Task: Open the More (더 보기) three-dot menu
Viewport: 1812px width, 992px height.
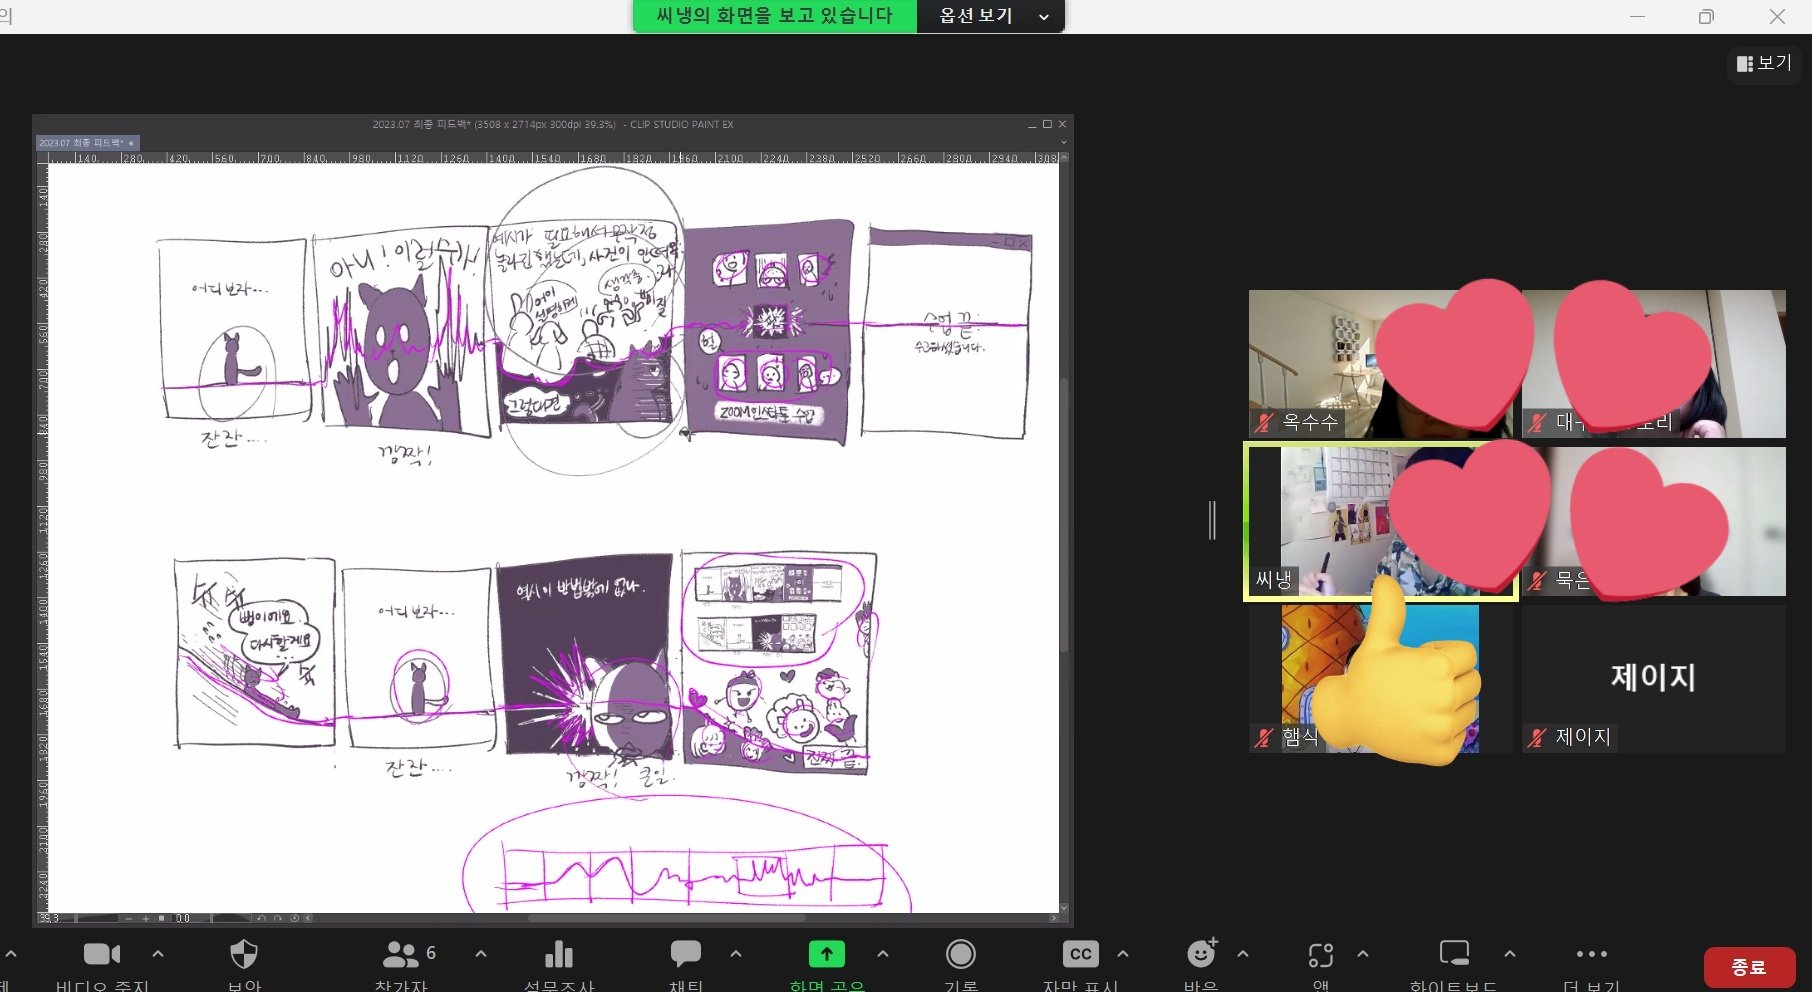Action: 1591,954
